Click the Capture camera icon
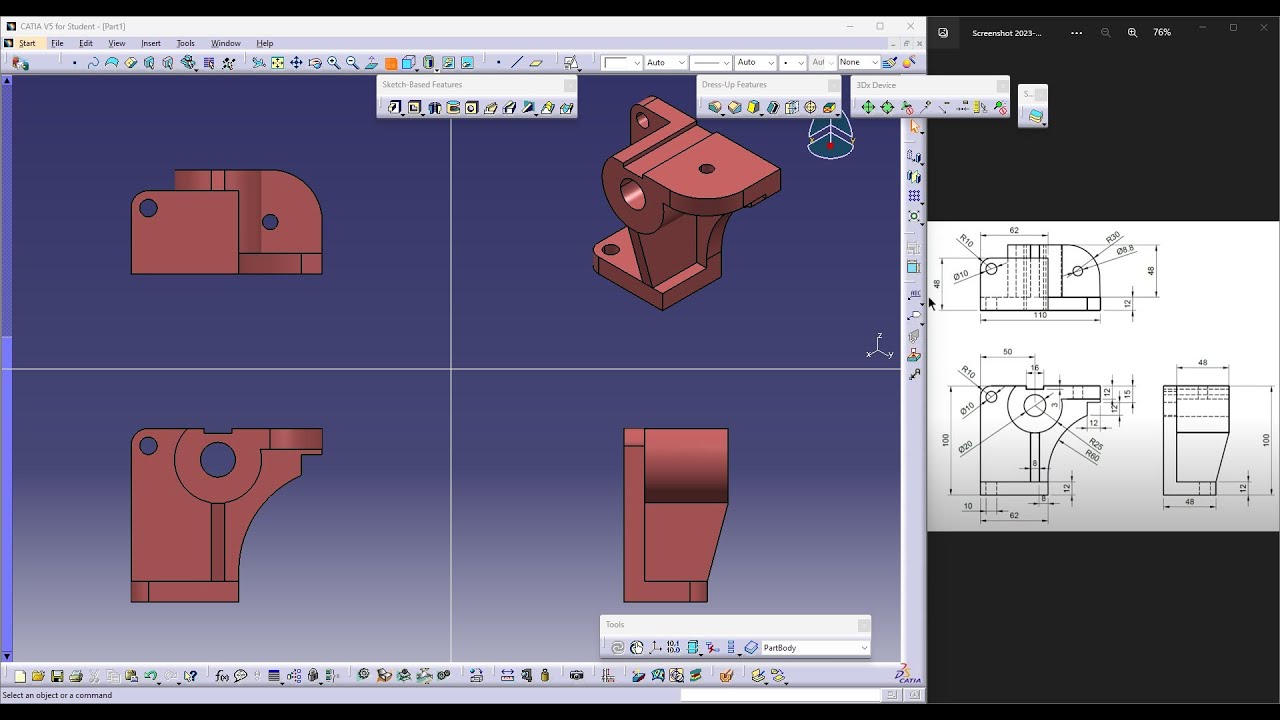The width and height of the screenshot is (1280, 720). pos(576,676)
